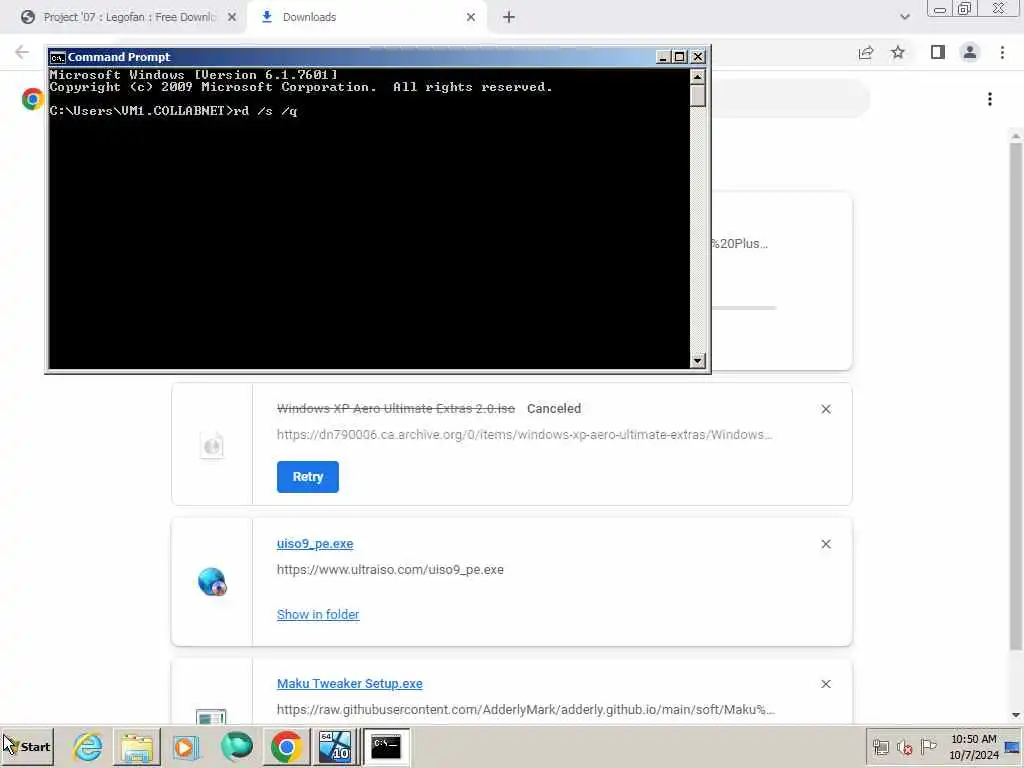Open the tab search chevron dropdown
This screenshot has height=768, width=1024.
[904, 17]
